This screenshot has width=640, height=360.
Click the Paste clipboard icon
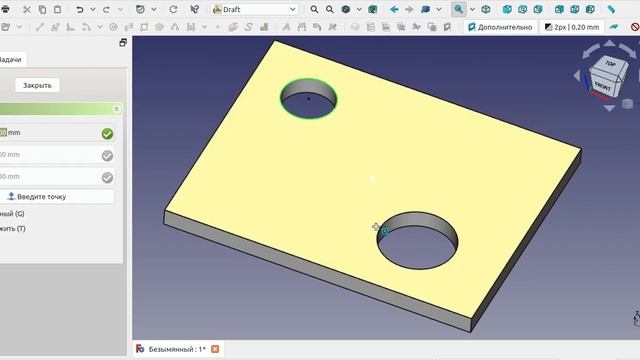point(58,9)
